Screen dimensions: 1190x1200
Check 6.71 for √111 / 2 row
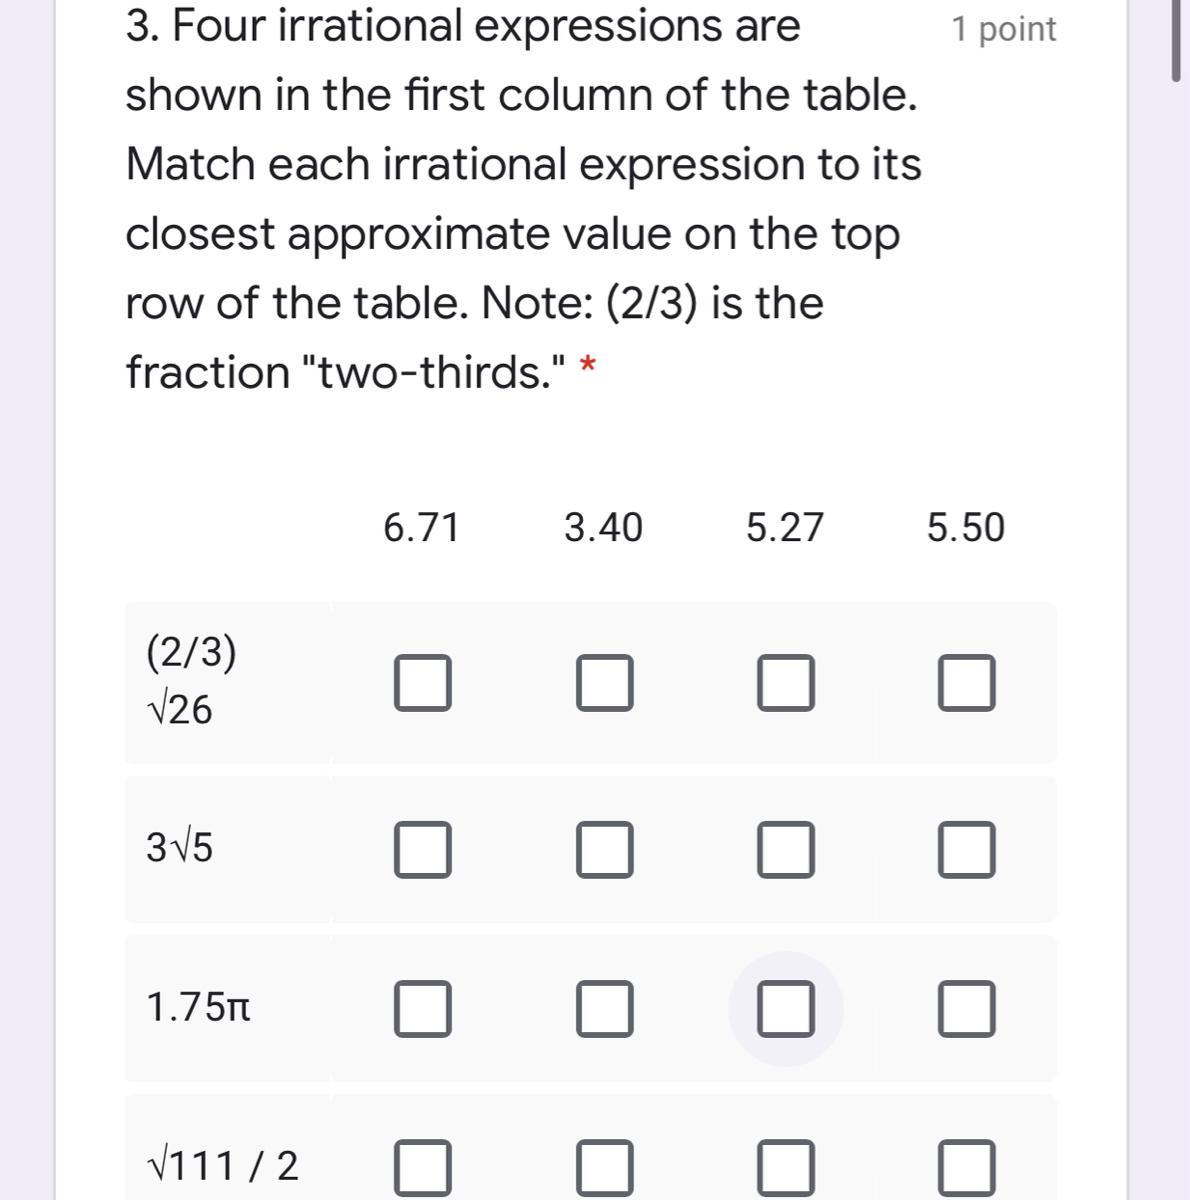422,1168
